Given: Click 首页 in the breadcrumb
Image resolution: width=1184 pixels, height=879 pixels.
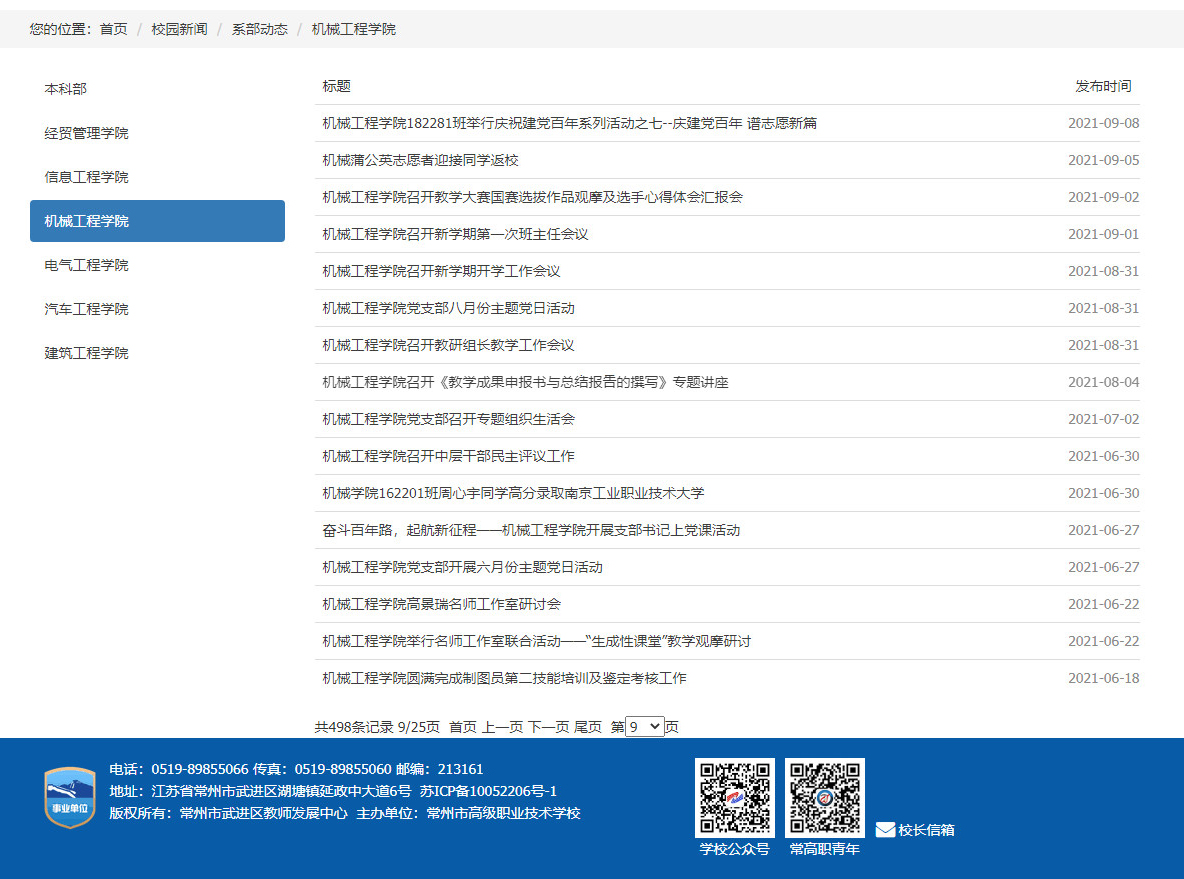Looking at the screenshot, I should click(x=113, y=29).
